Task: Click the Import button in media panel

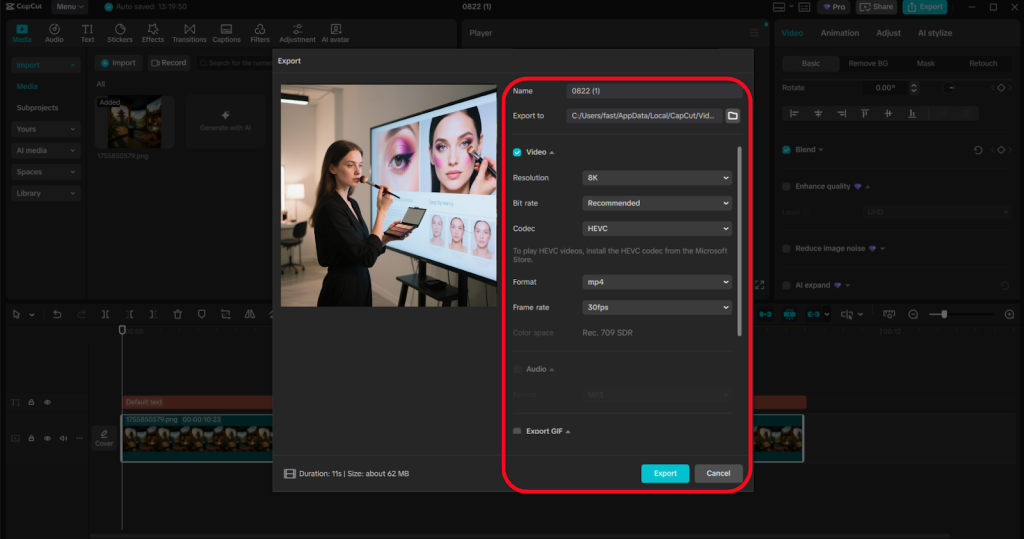Action: click(x=118, y=63)
